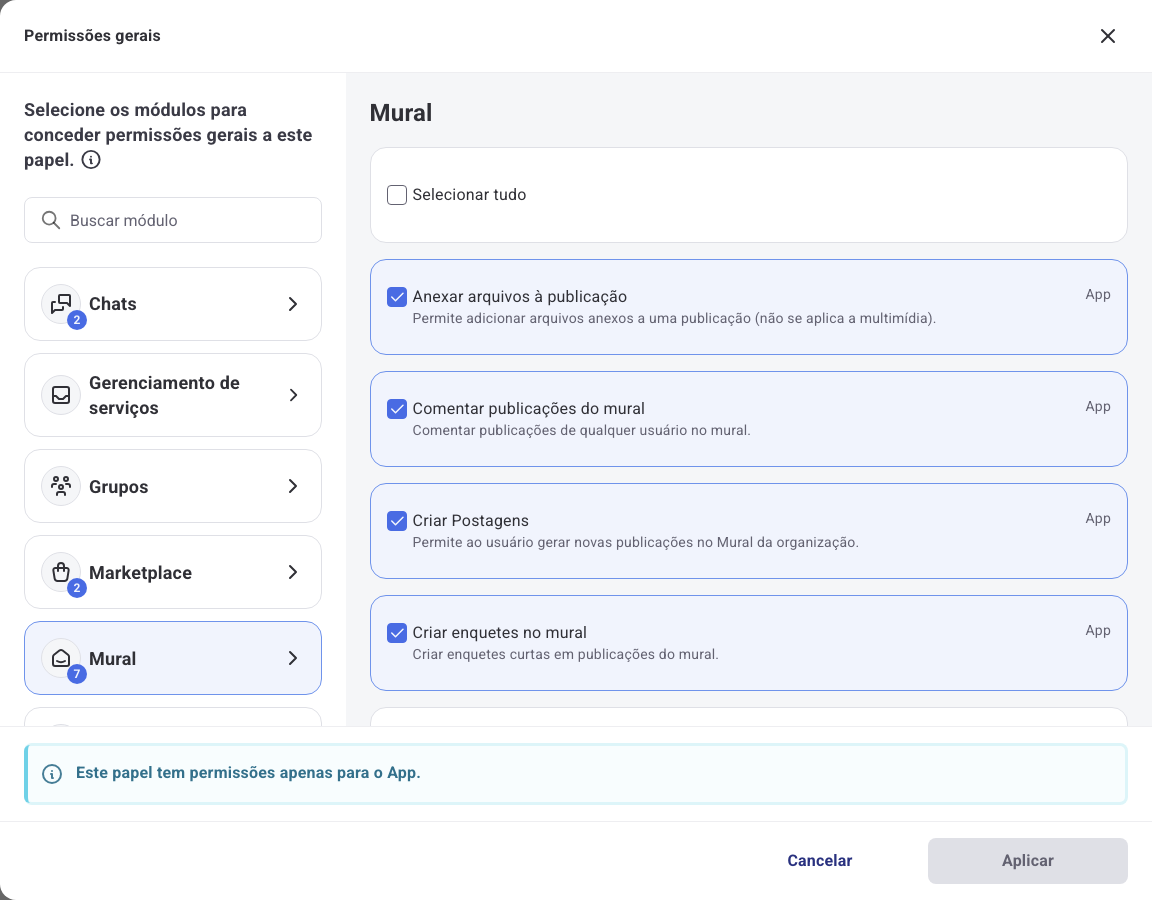The width and height of the screenshot is (1152, 900).
Task: Click the Aplicar button
Action: tap(1028, 860)
